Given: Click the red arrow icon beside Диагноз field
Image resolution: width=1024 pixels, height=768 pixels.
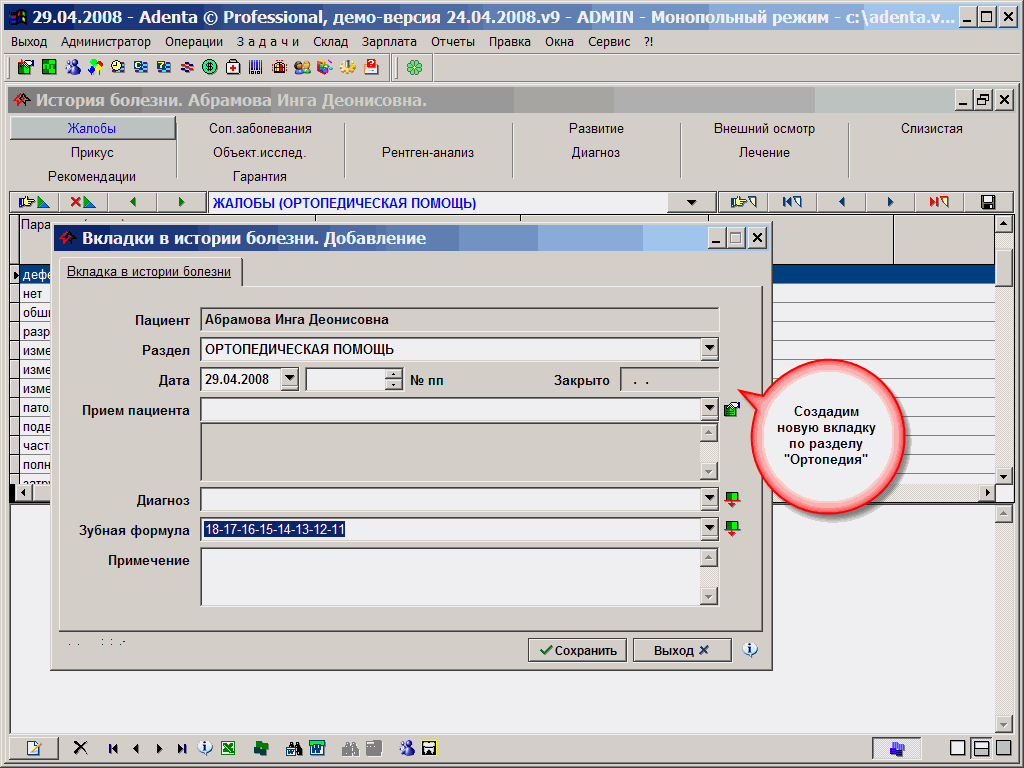Looking at the screenshot, I should click(x=732, y=499).
